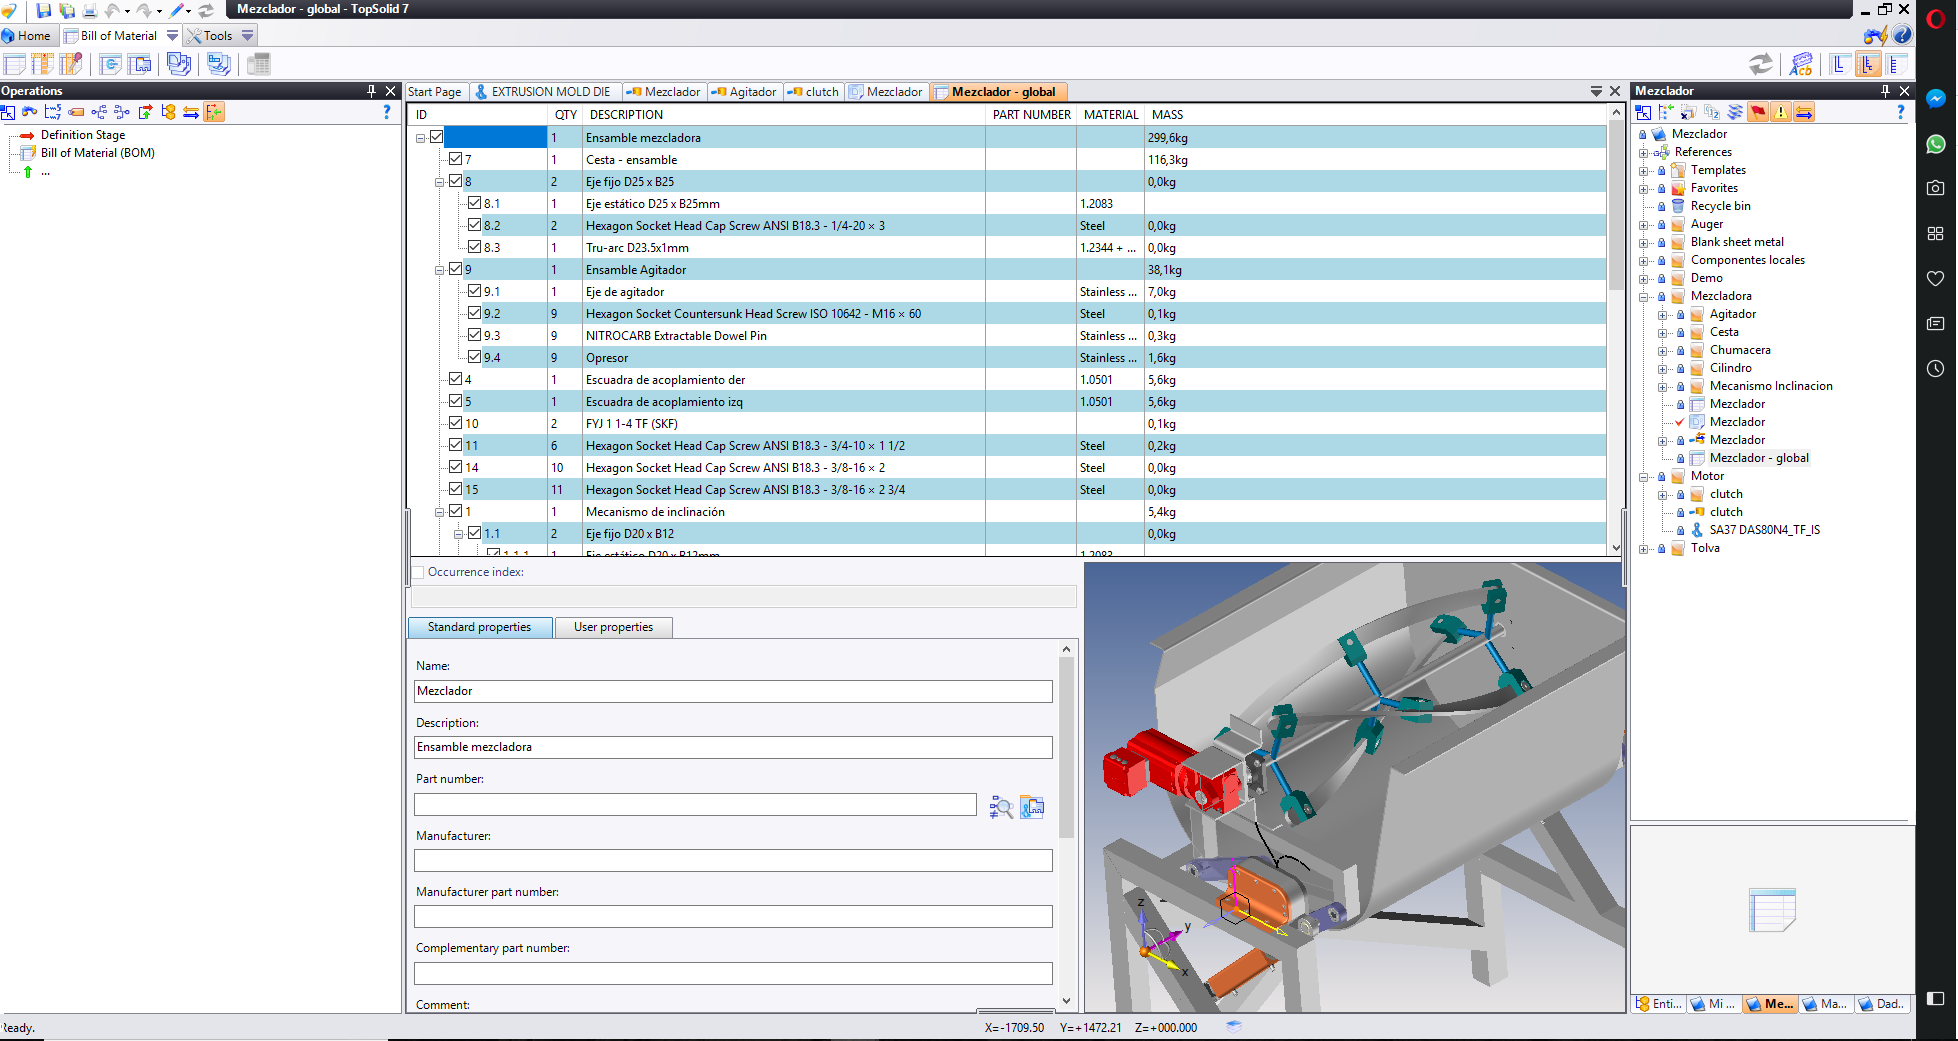Image resolution: width=1958 pixels, height=1041 pixels.
Task: Click the Messenger icon in Opera sidebar
Action: [x=1936, y=99]
